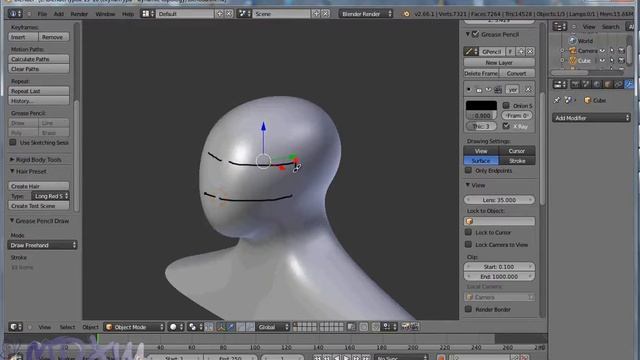The height and width of the screenshot is (360, 640).
Task: Toggle Cube renderability camera icon in outliner
Action: coord(621,61)
